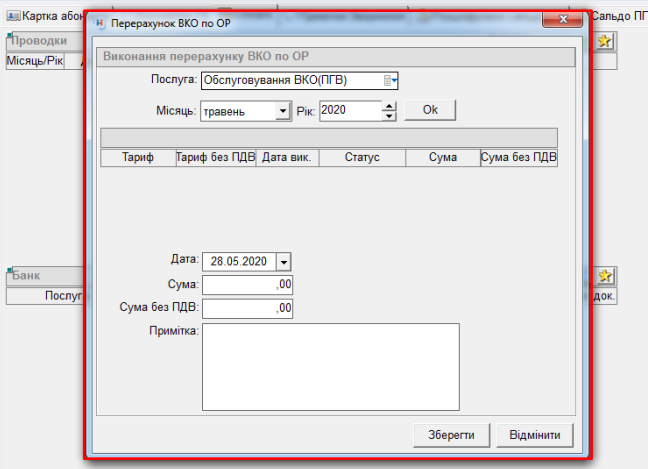Viewport: 648px width, 469px height.
Task: Increase the Рік value with up arrow
Action: pyautogui.click(x=389, y=106)
